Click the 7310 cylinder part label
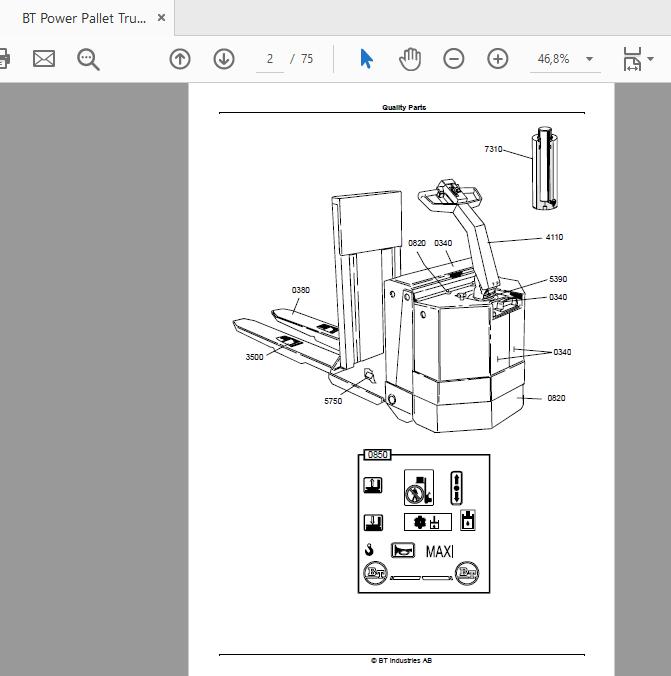 (x=493, y=149)
